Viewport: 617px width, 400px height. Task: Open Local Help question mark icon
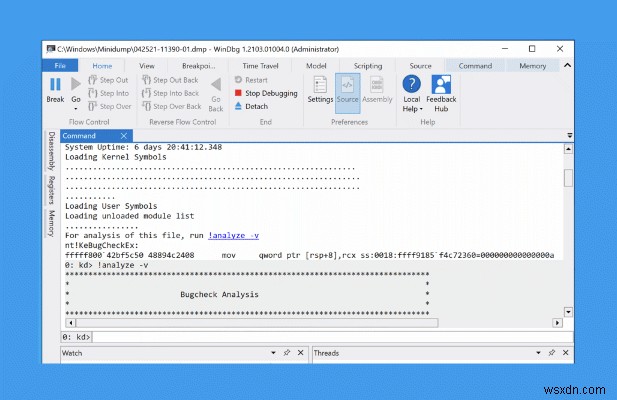click(412, 84)
